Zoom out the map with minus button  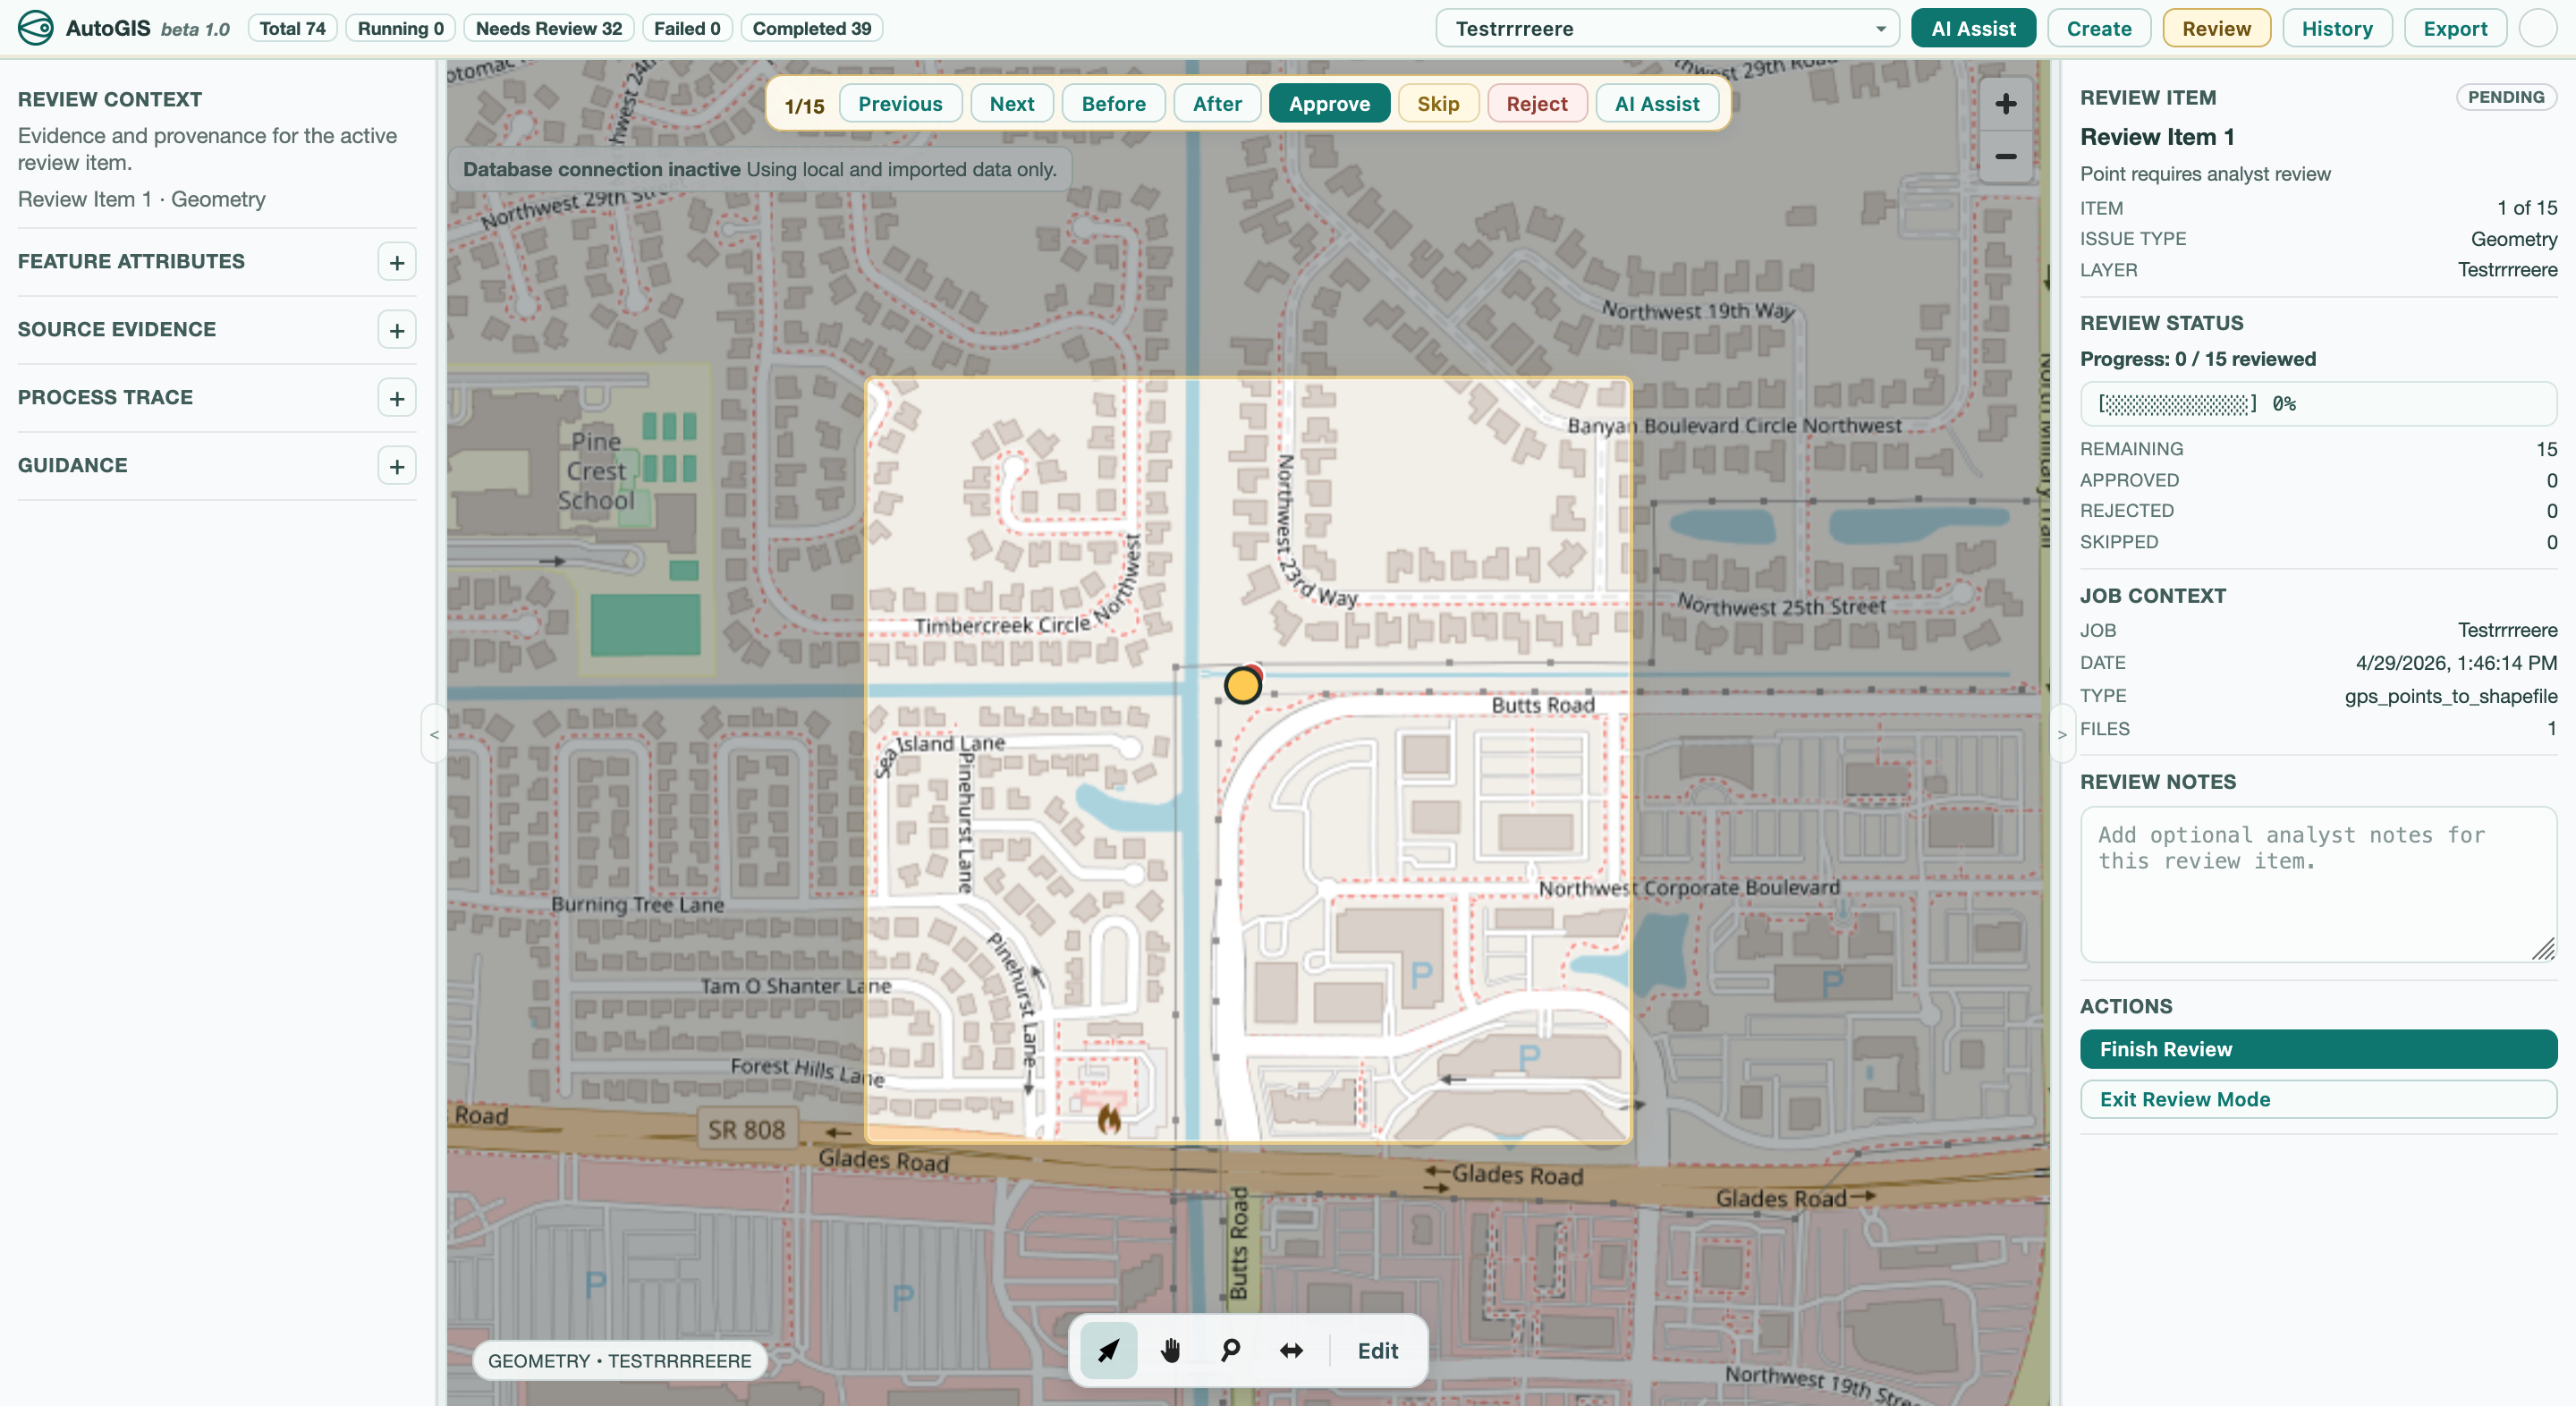click(x=2005, y=156)
